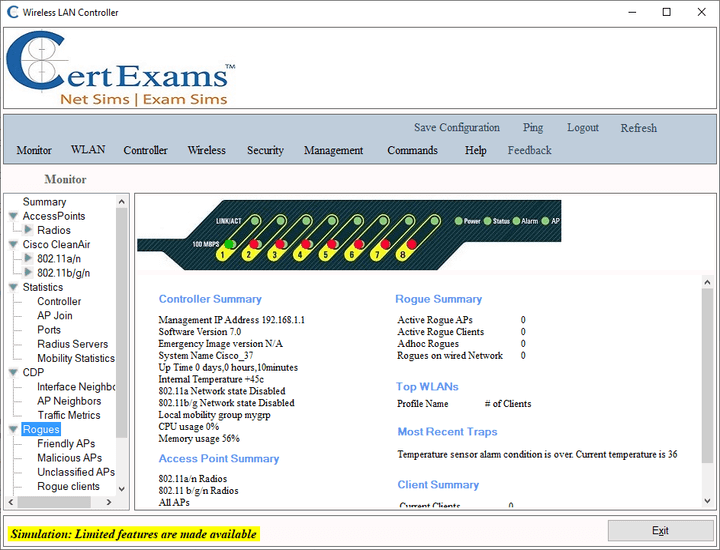Click the Alarm LED indicator
Viewport: 720px width, 550px height.
[x=516, y=221]
